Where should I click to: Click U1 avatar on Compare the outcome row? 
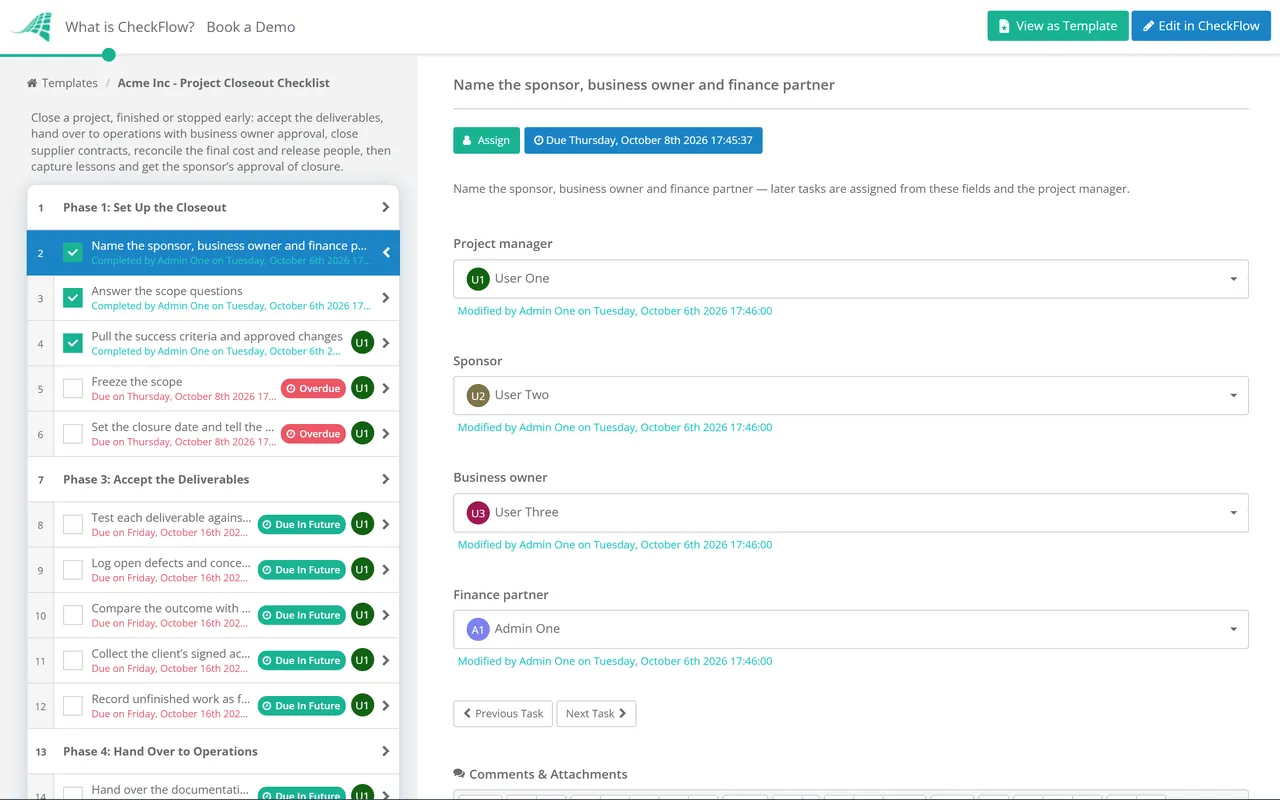[x=362, y=615]
